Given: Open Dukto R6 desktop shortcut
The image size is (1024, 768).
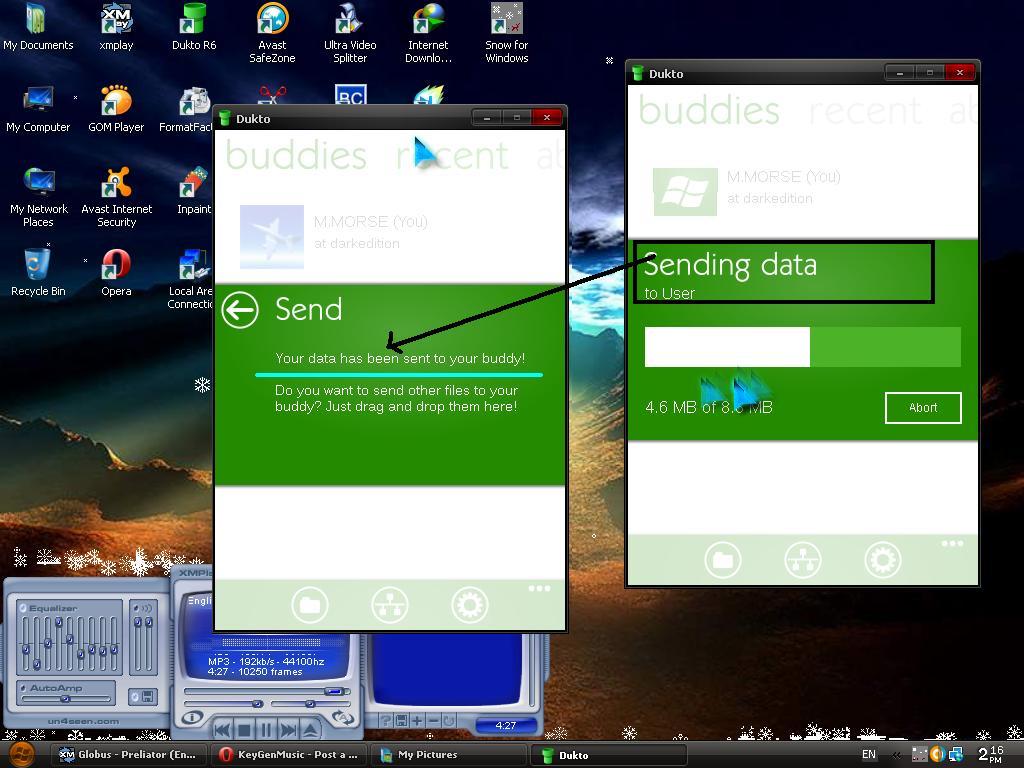Looking at the screenshot, I should [x=194, y=28].
